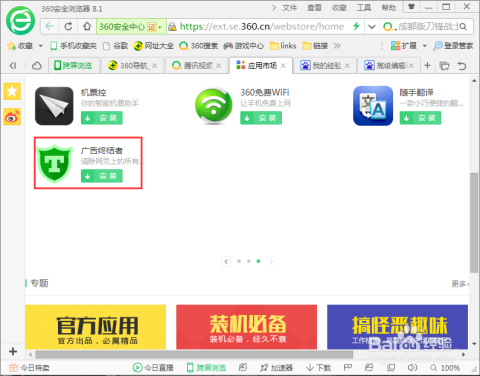Switch to the 跨屏浏览 tab
This screenshot has width=480, height=376.
pos(74,66)
